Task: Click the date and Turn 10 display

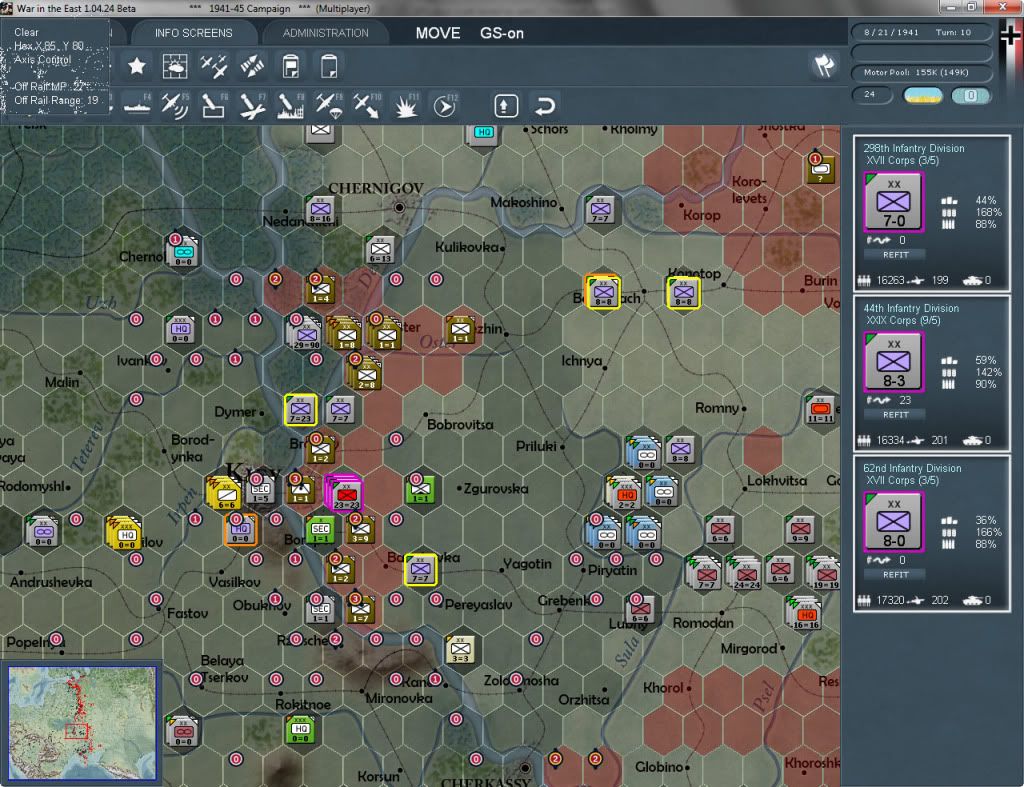Action: 921,32
